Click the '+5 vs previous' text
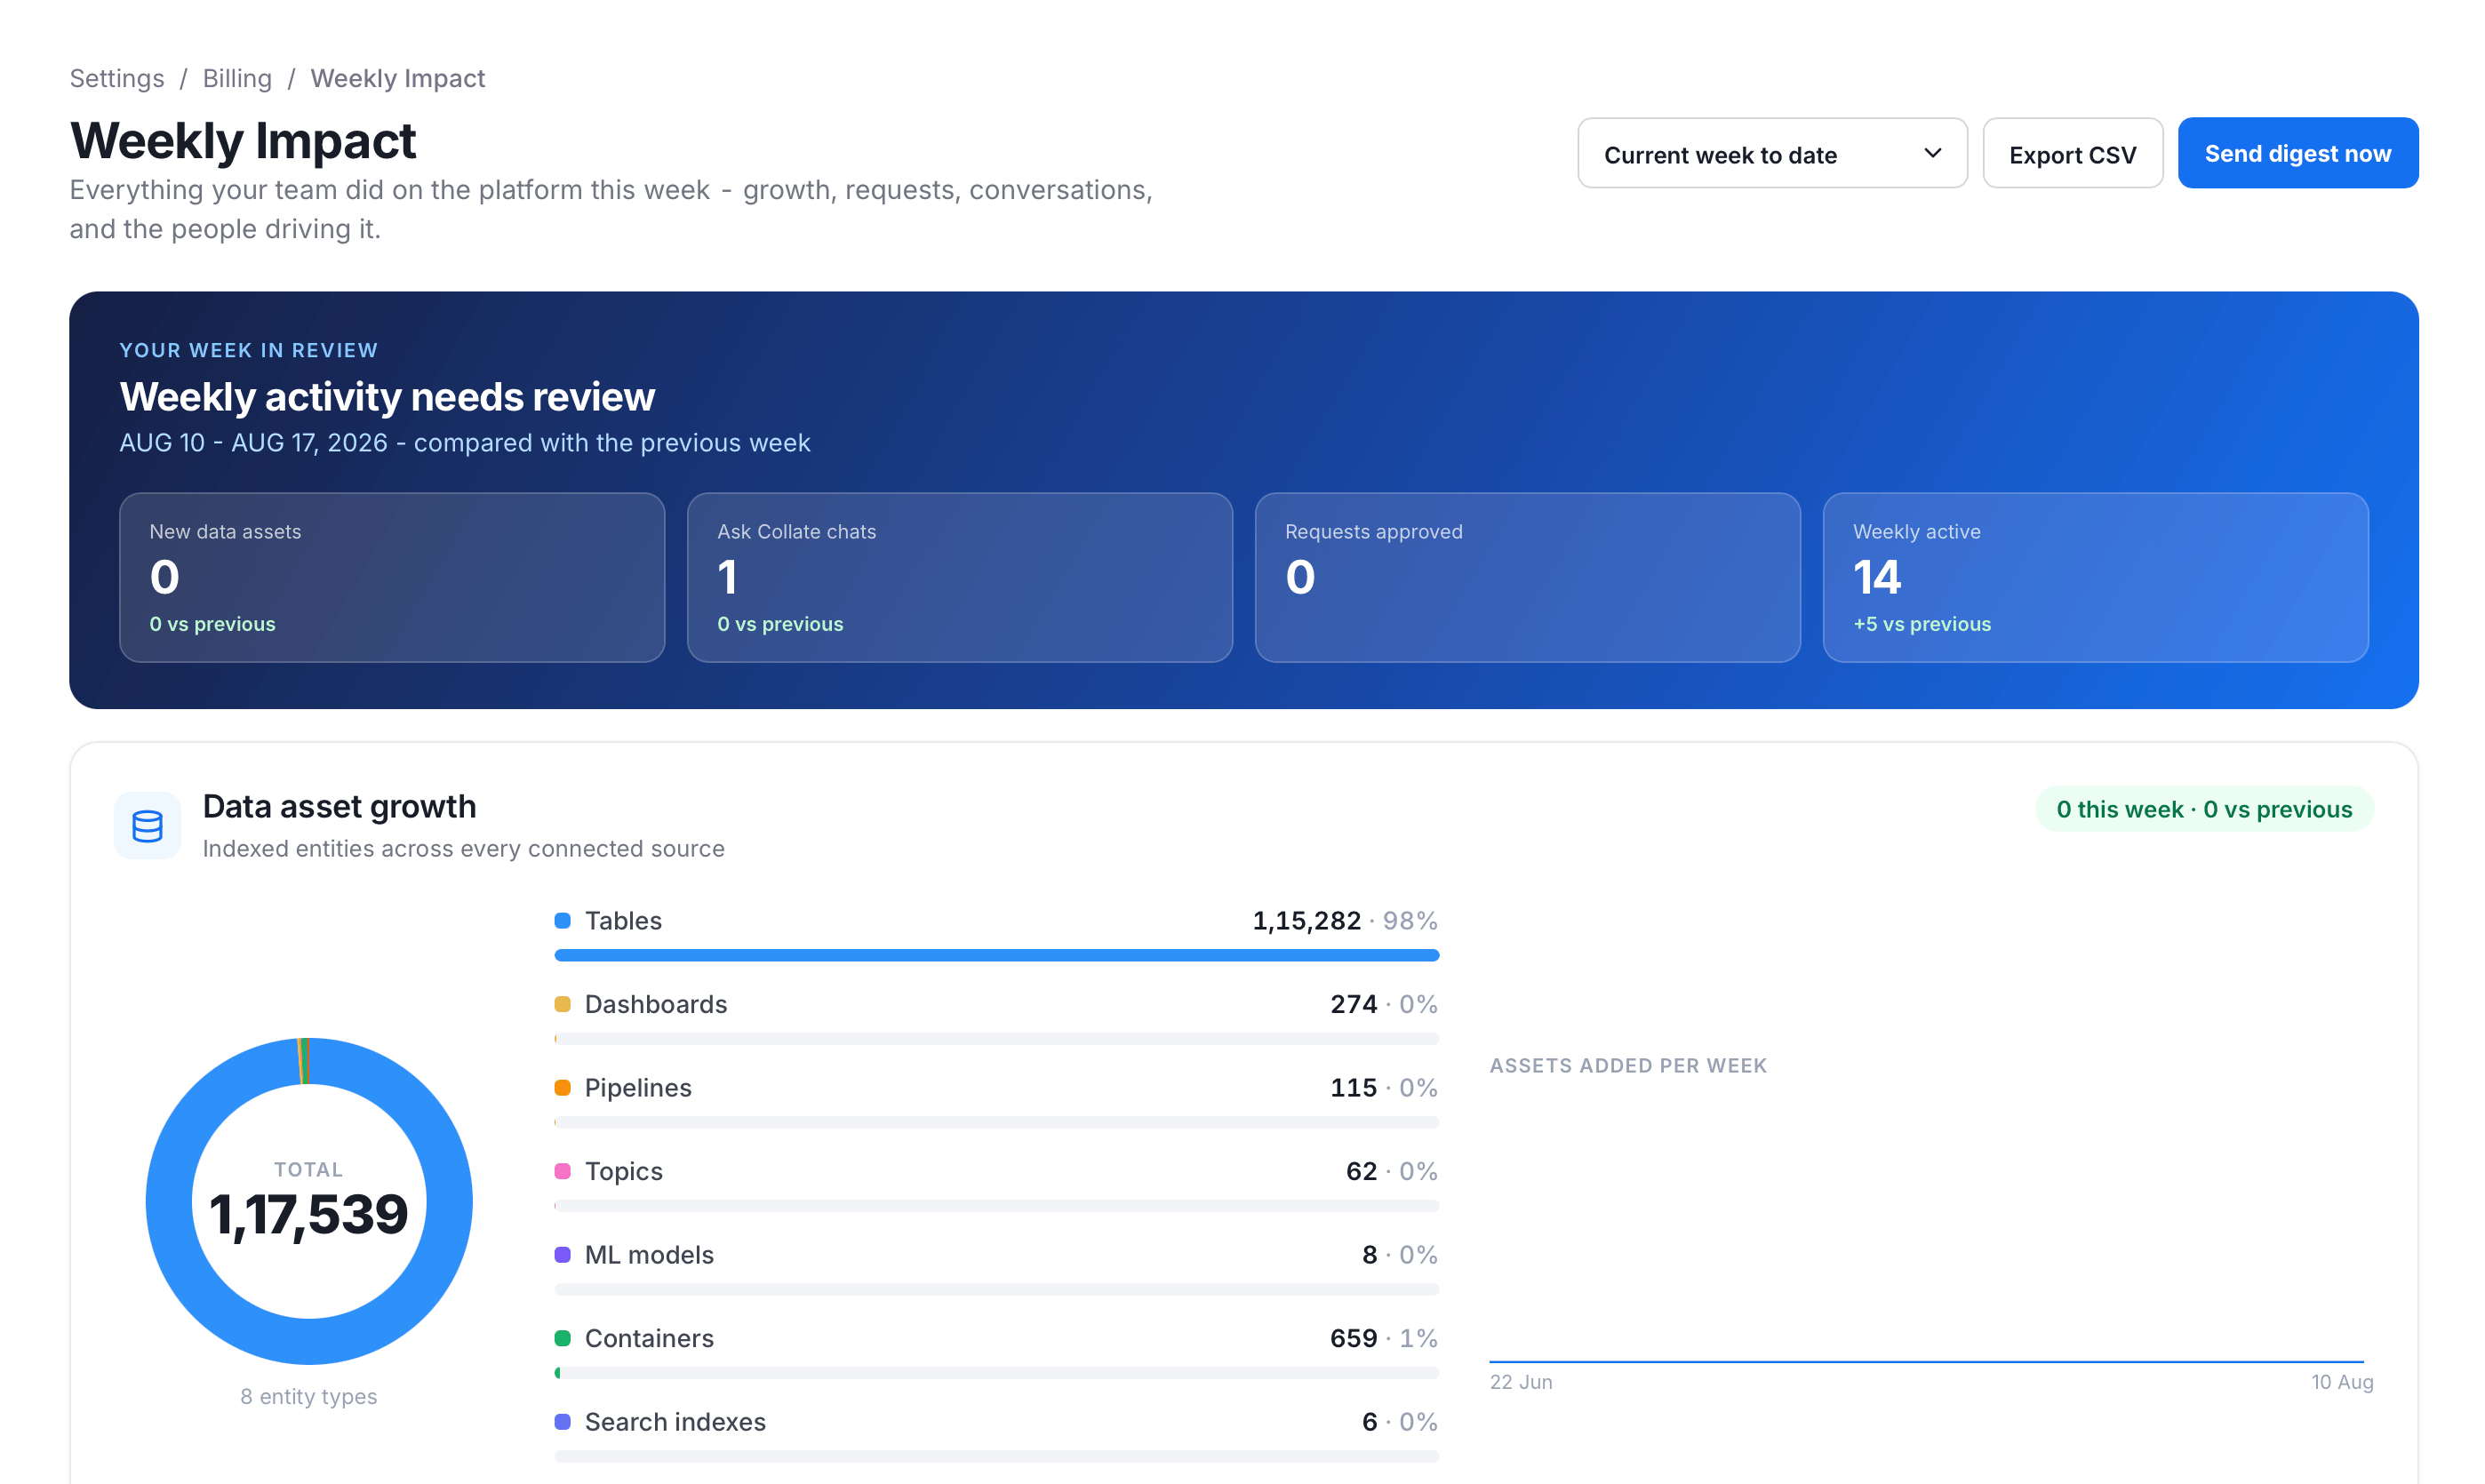2485x1484 pixels. click(1922, 624)
